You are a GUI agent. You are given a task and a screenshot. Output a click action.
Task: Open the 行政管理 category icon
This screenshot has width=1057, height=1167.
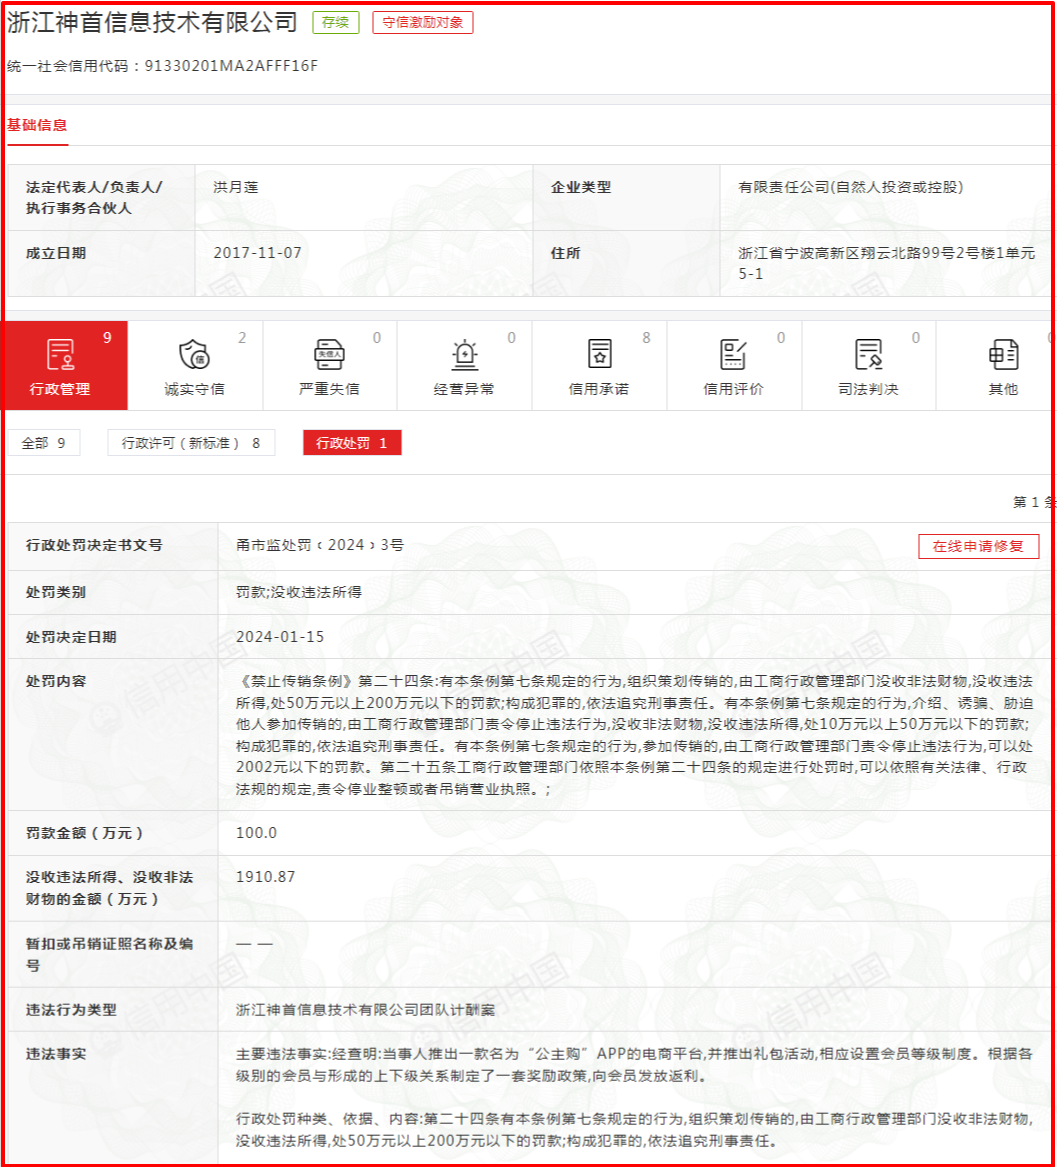60,354
